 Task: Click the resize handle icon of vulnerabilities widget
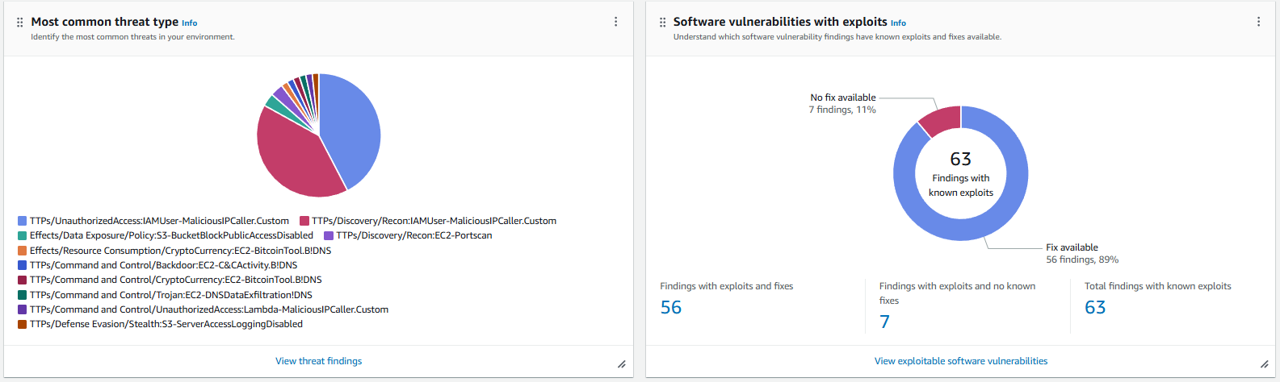click(1263, 364)
